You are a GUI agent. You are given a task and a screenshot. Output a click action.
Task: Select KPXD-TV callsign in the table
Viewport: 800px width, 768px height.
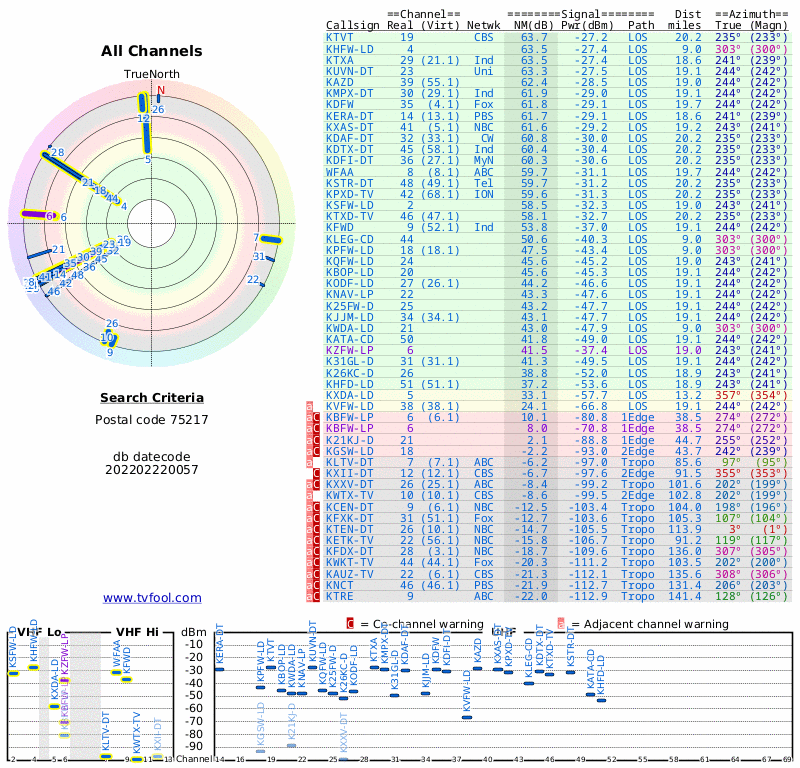click(349, 194)
